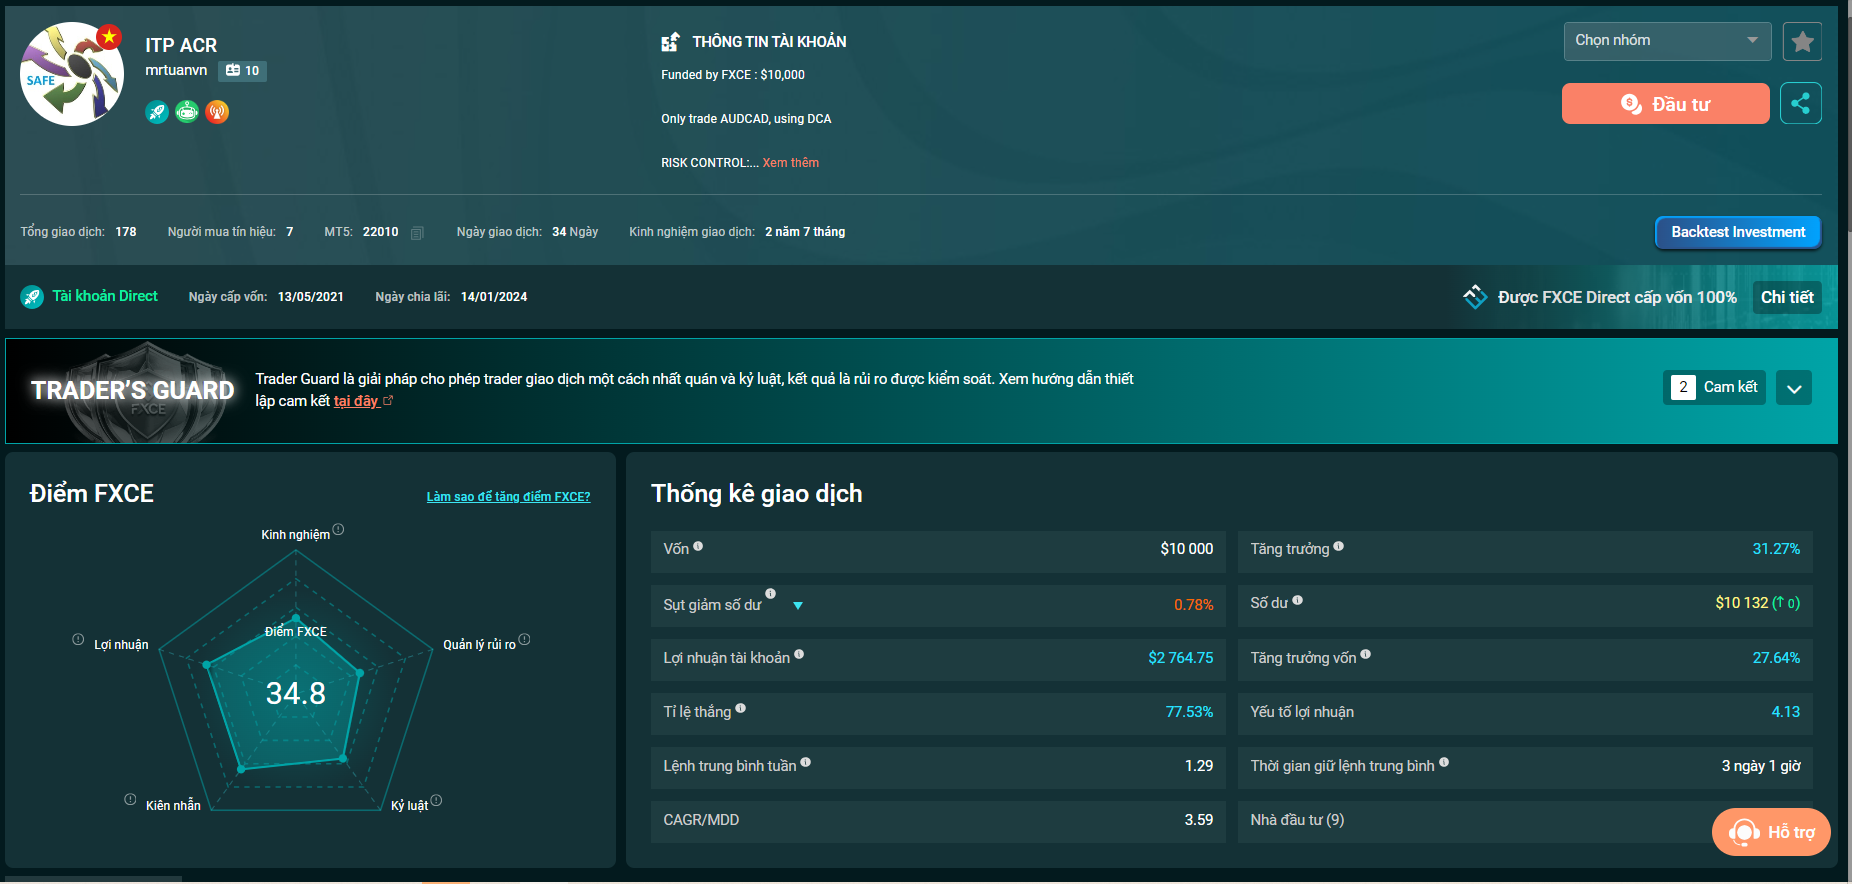Click the Tăng trưởng value 31.27%

click(1776, 549)
